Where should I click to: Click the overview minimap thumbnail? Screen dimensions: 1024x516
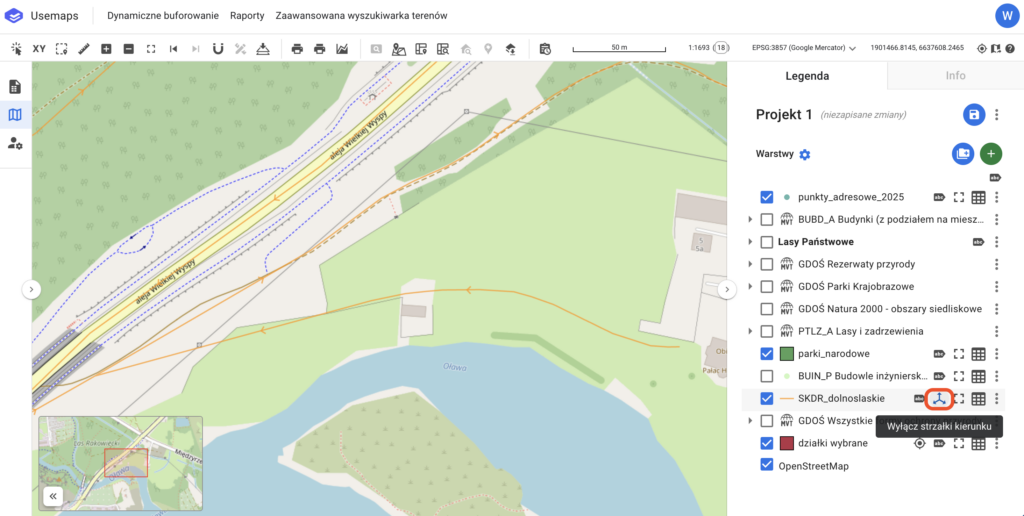pyautogui.click(x=120, y=461)
